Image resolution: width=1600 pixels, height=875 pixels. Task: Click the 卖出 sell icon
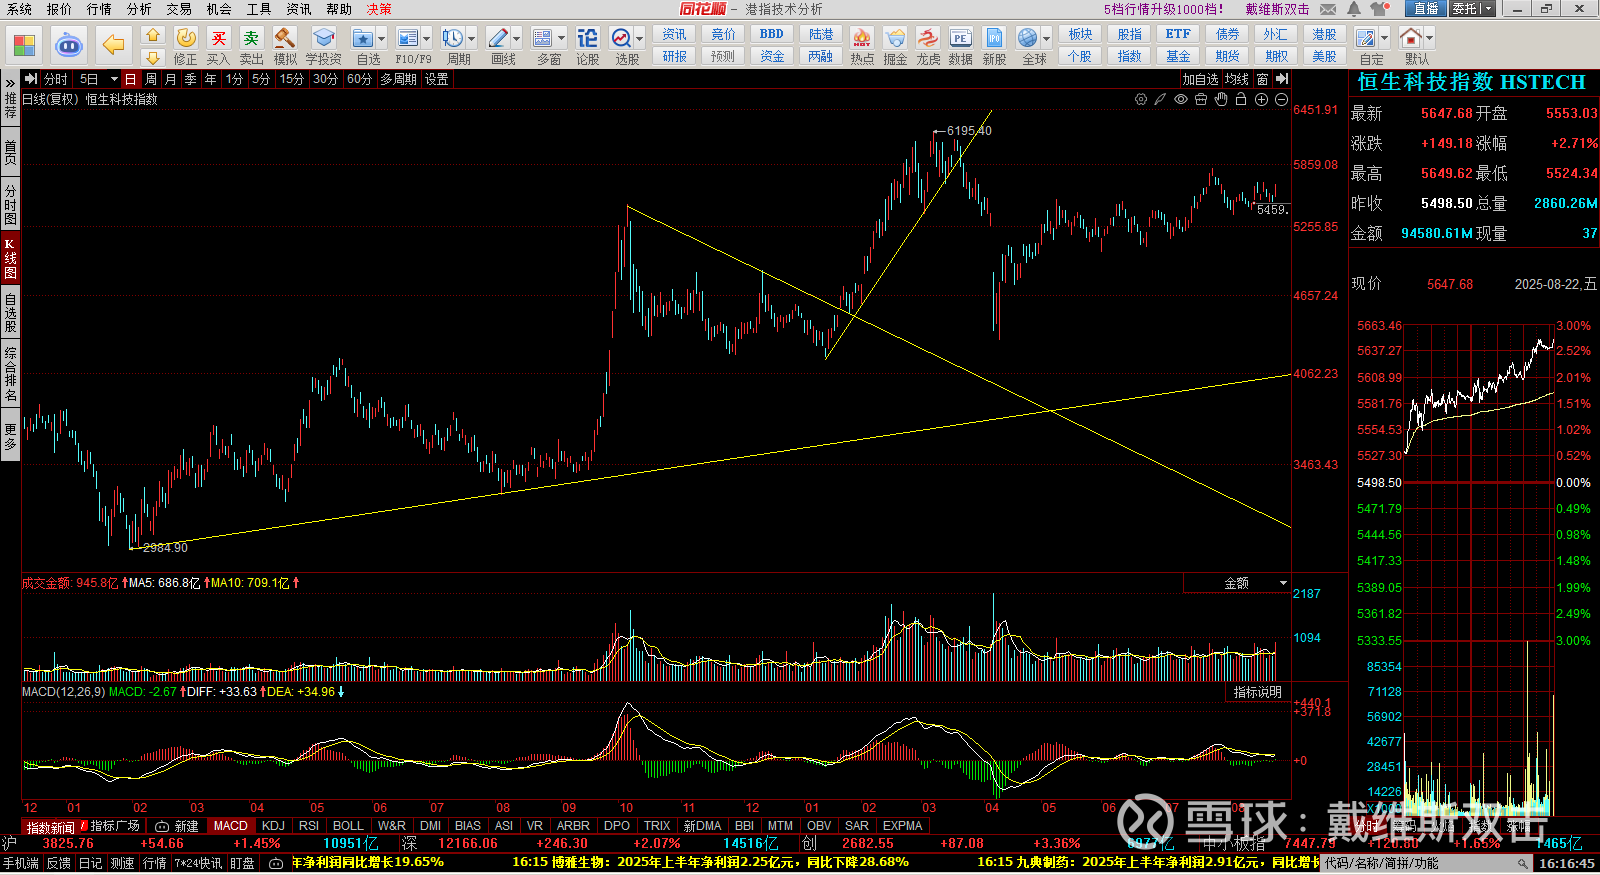(x=251, y=38)
